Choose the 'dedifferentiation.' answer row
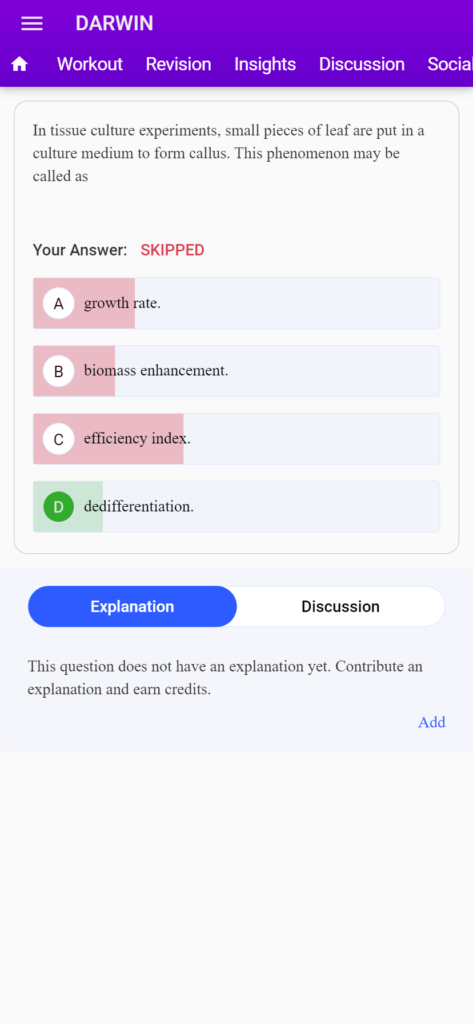Image resolution: width=473 pixels, height=1024 pixels. 236,507
